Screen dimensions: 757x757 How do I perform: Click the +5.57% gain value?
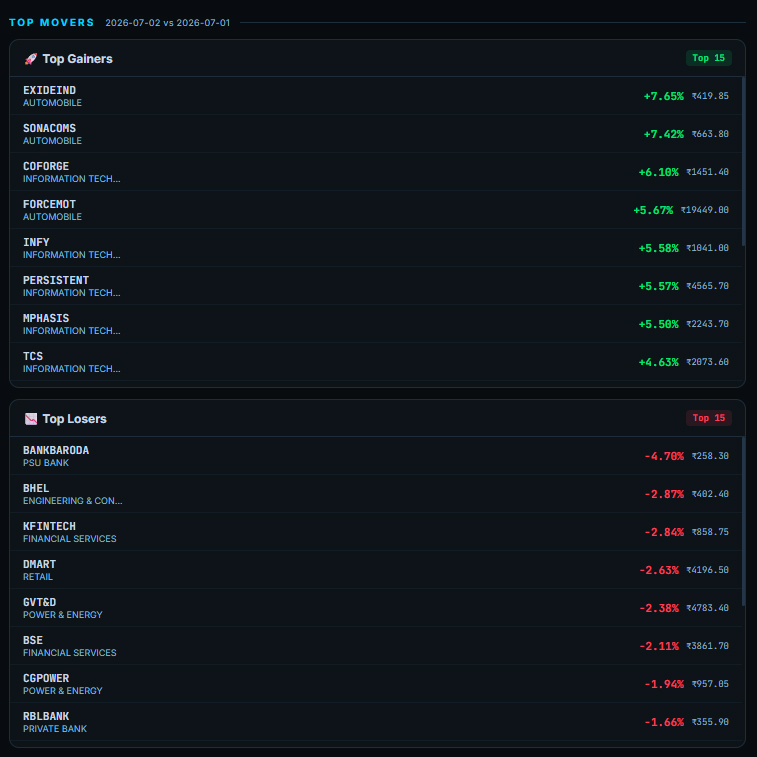click(x=659, y=286)
